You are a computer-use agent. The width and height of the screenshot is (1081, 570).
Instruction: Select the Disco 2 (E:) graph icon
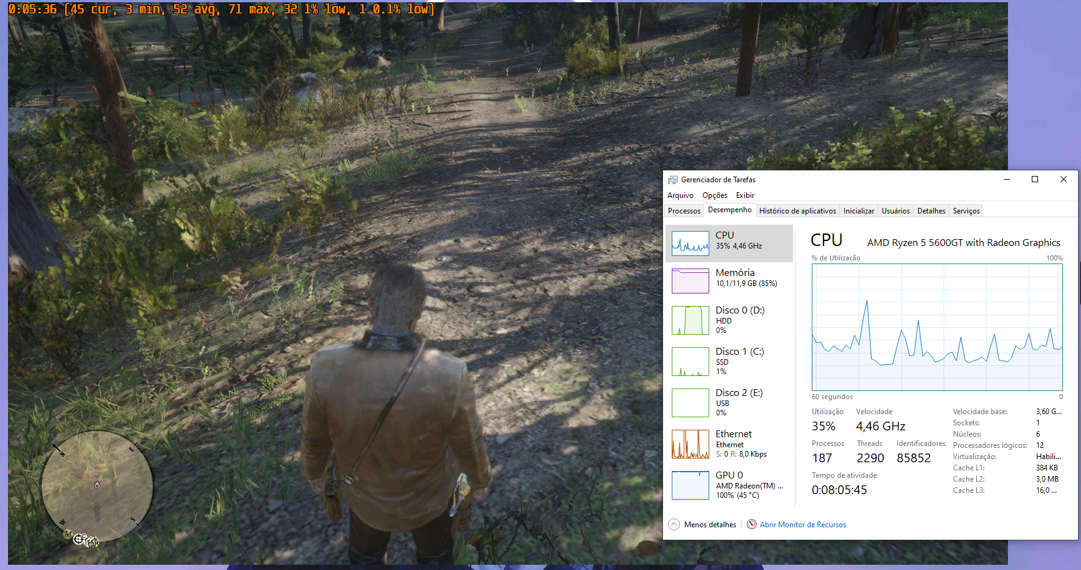pos(690,403)
